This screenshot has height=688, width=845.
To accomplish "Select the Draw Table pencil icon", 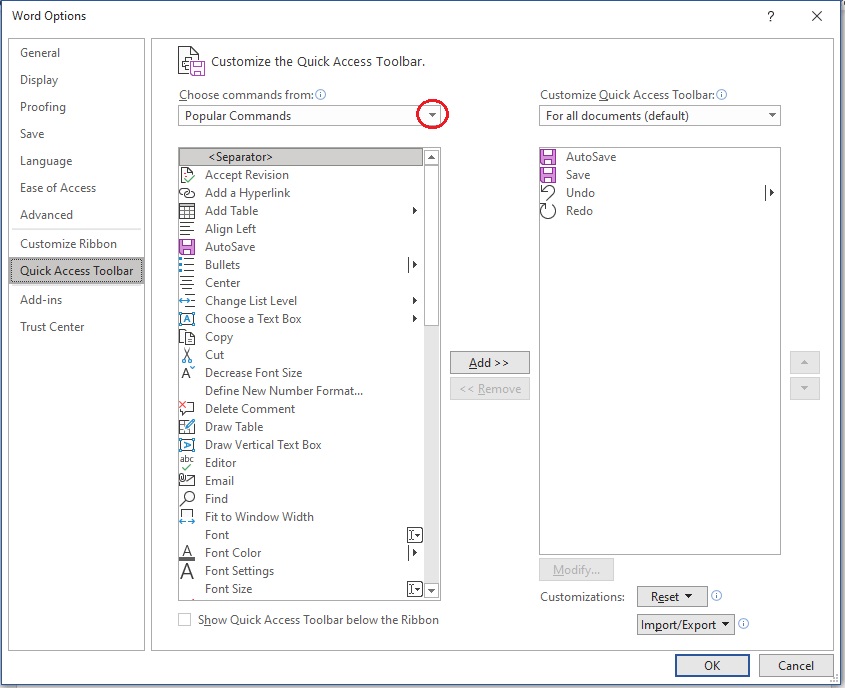I will [x=187, y=427].
